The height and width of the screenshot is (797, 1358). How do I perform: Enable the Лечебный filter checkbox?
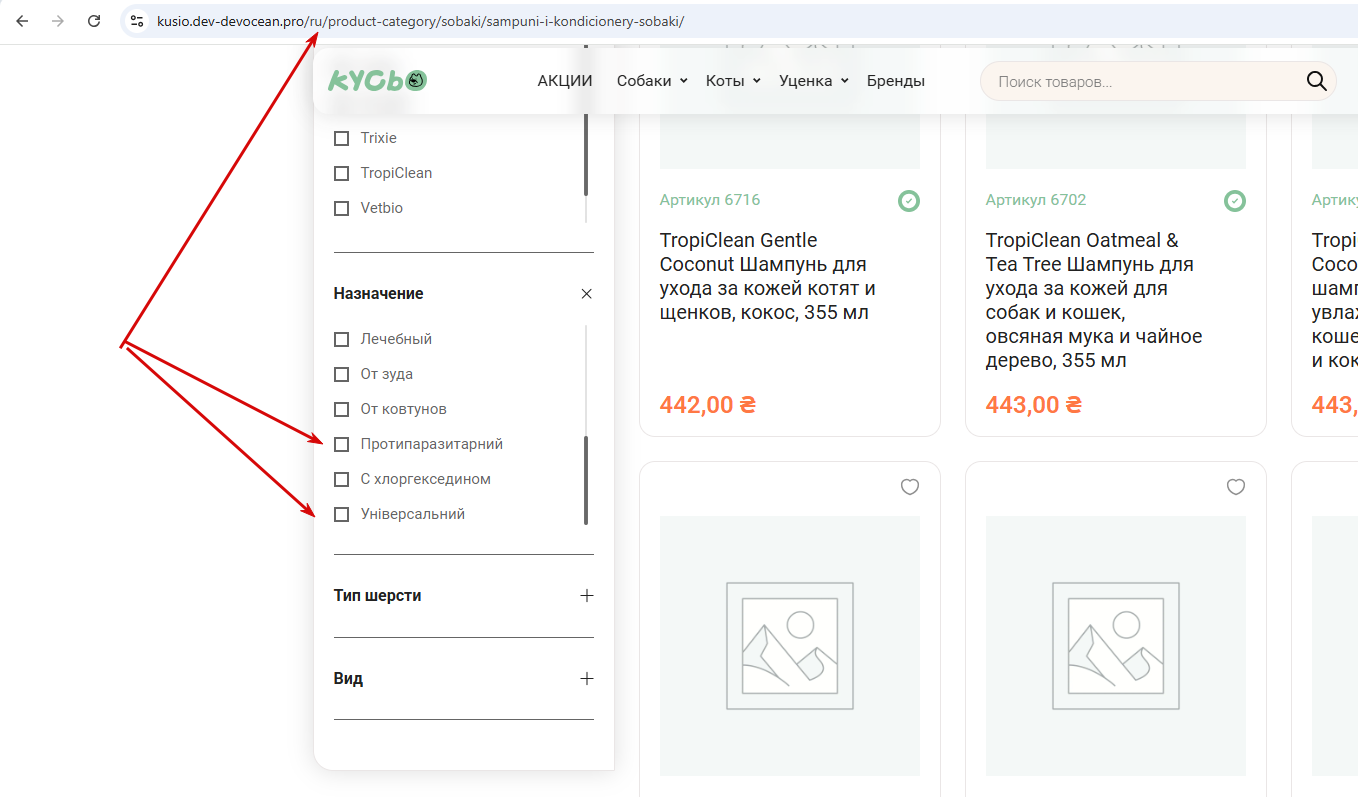tap(342, 339)
